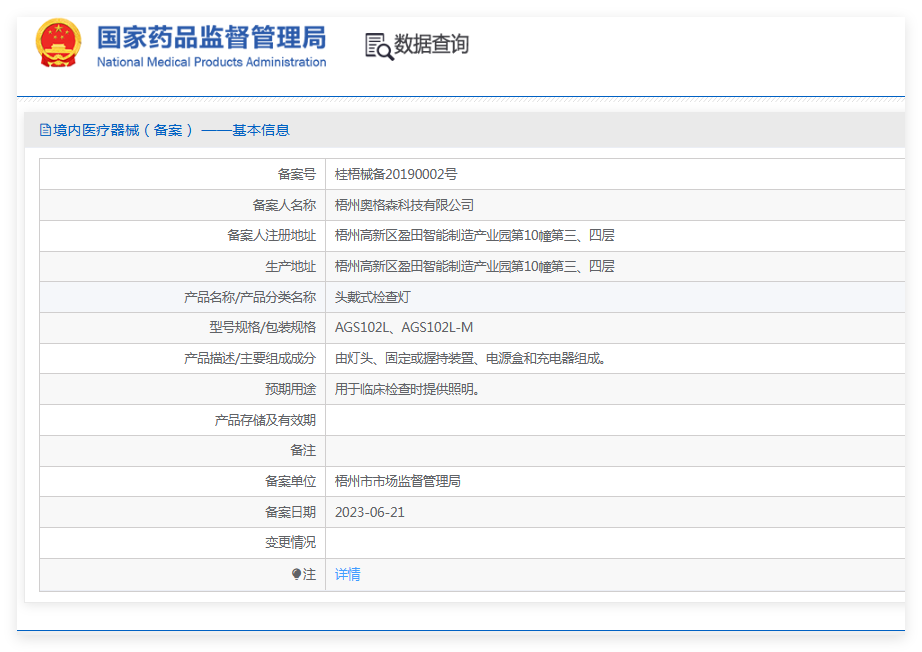Click the 产品存储及有效期 label
The height and width of the screenshot is (652, 922).
(x=265, y=420)
